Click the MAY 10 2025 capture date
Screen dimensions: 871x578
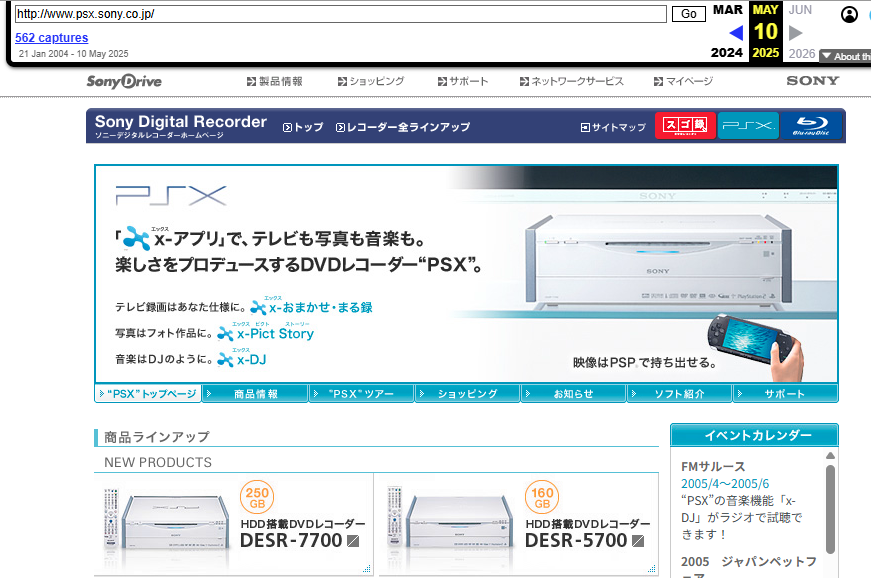pyautogui.click(x=765, y=31)
